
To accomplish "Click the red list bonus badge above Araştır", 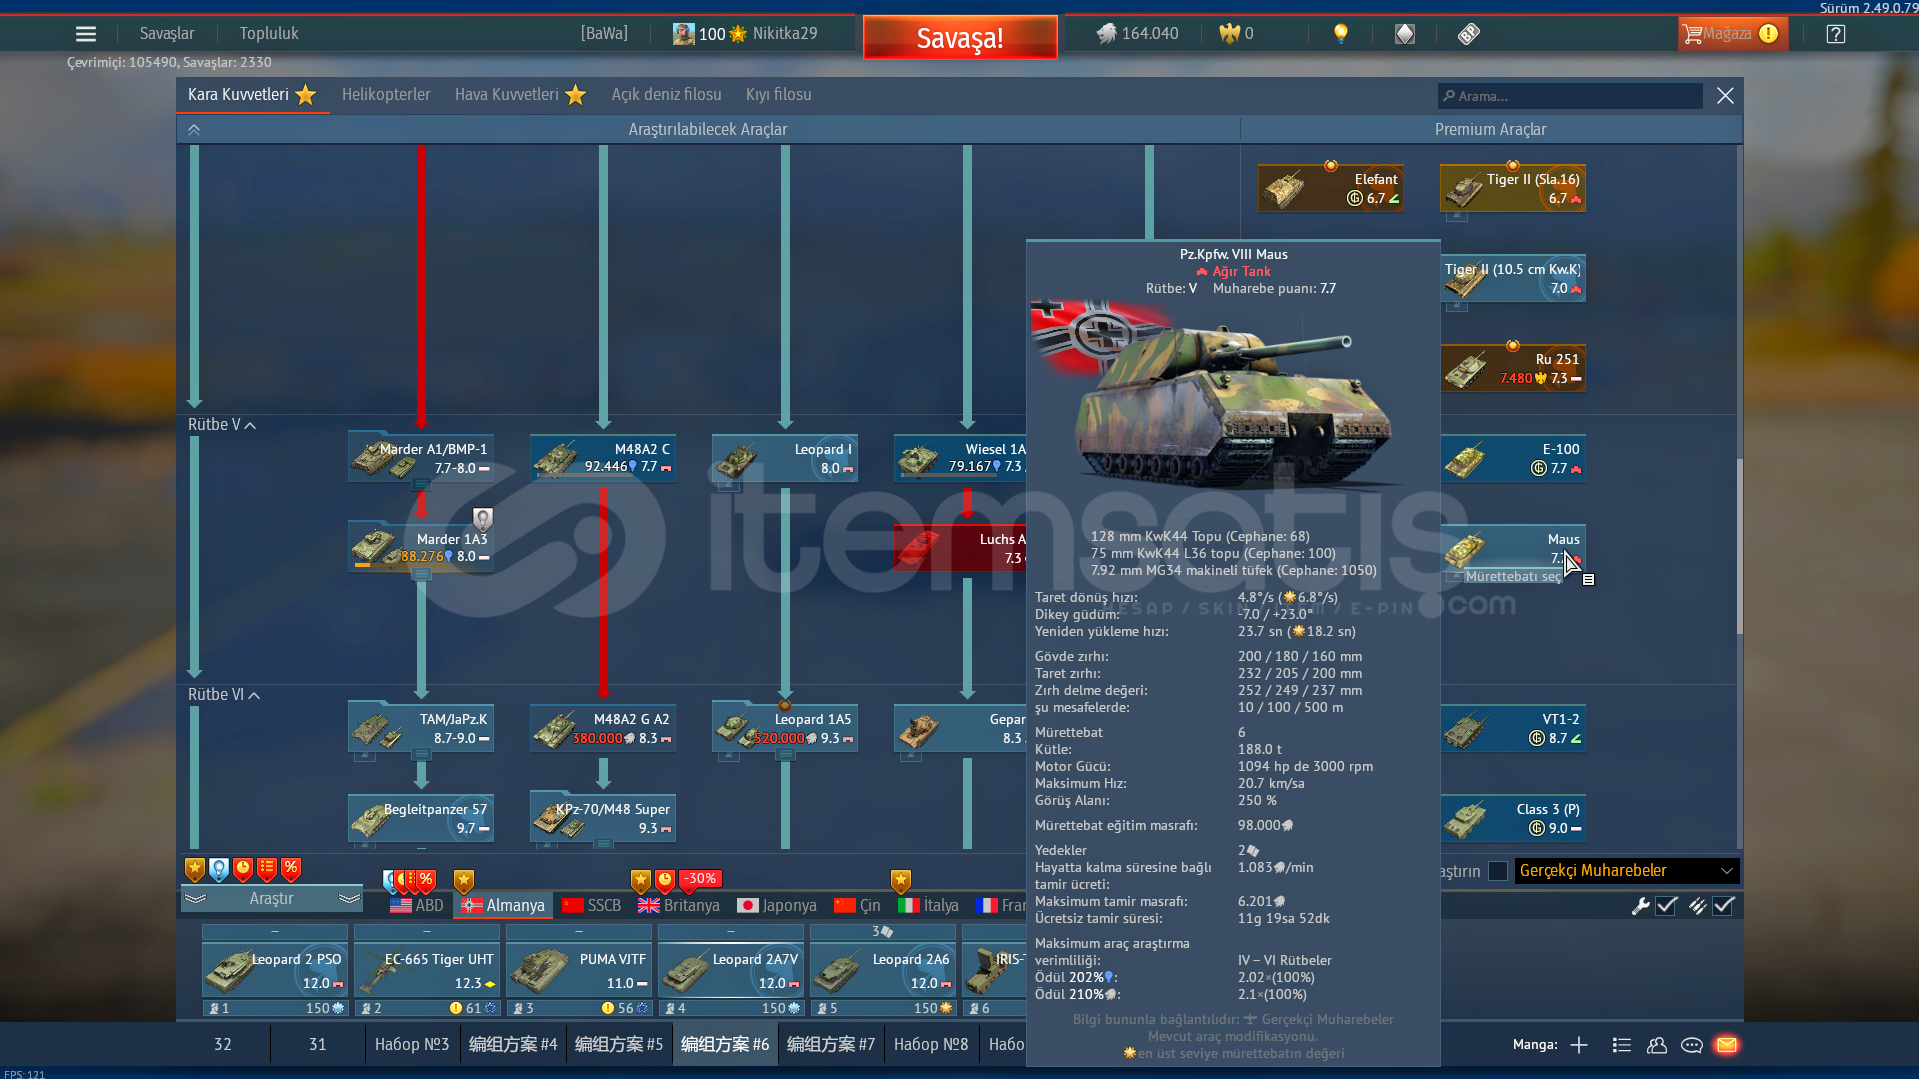I will tap(267, 869).
